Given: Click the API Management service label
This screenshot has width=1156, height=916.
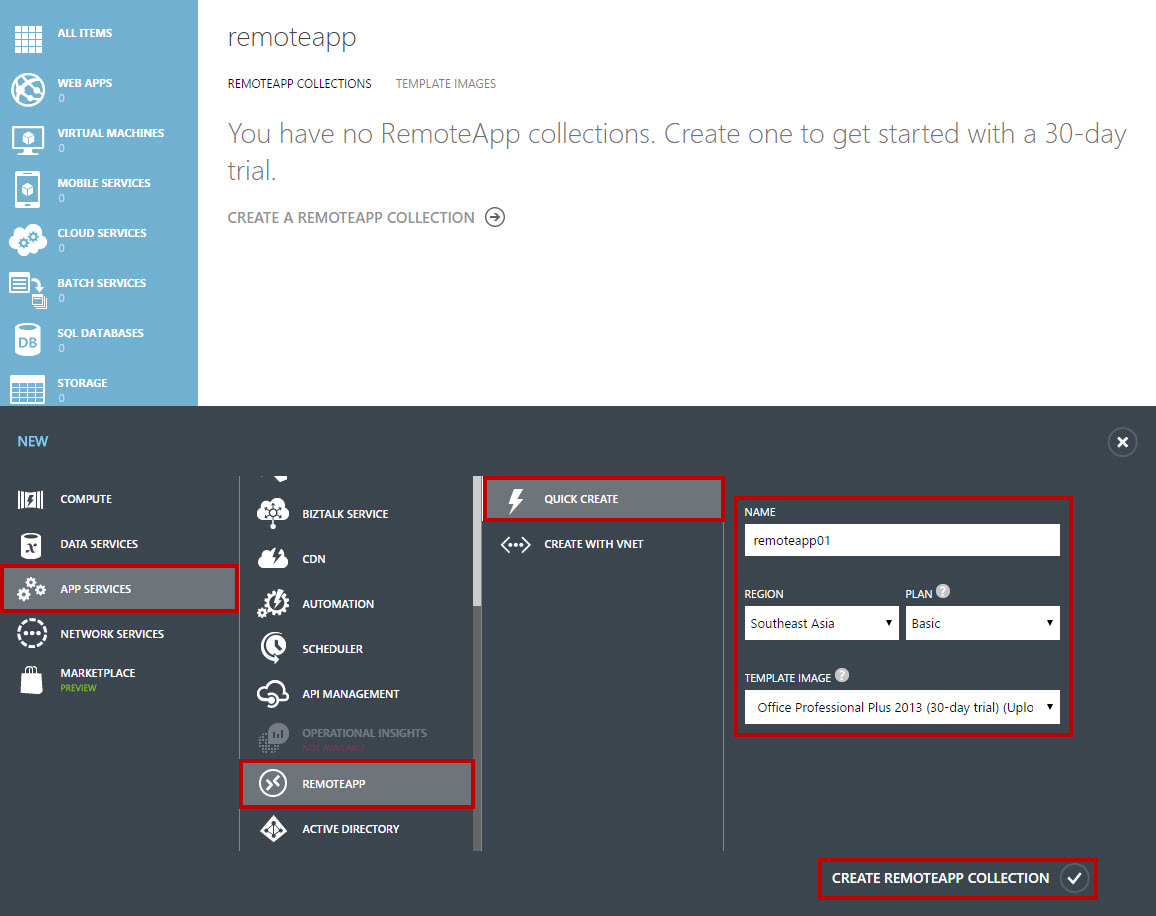Looking at the screenshot, I should click(350, 694).
